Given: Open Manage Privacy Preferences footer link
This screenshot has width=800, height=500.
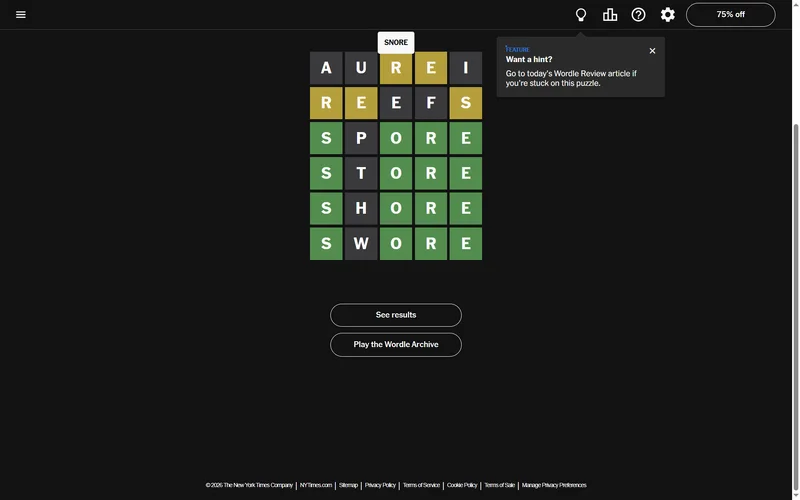Looking at the screenshot, I should point(554,485).
